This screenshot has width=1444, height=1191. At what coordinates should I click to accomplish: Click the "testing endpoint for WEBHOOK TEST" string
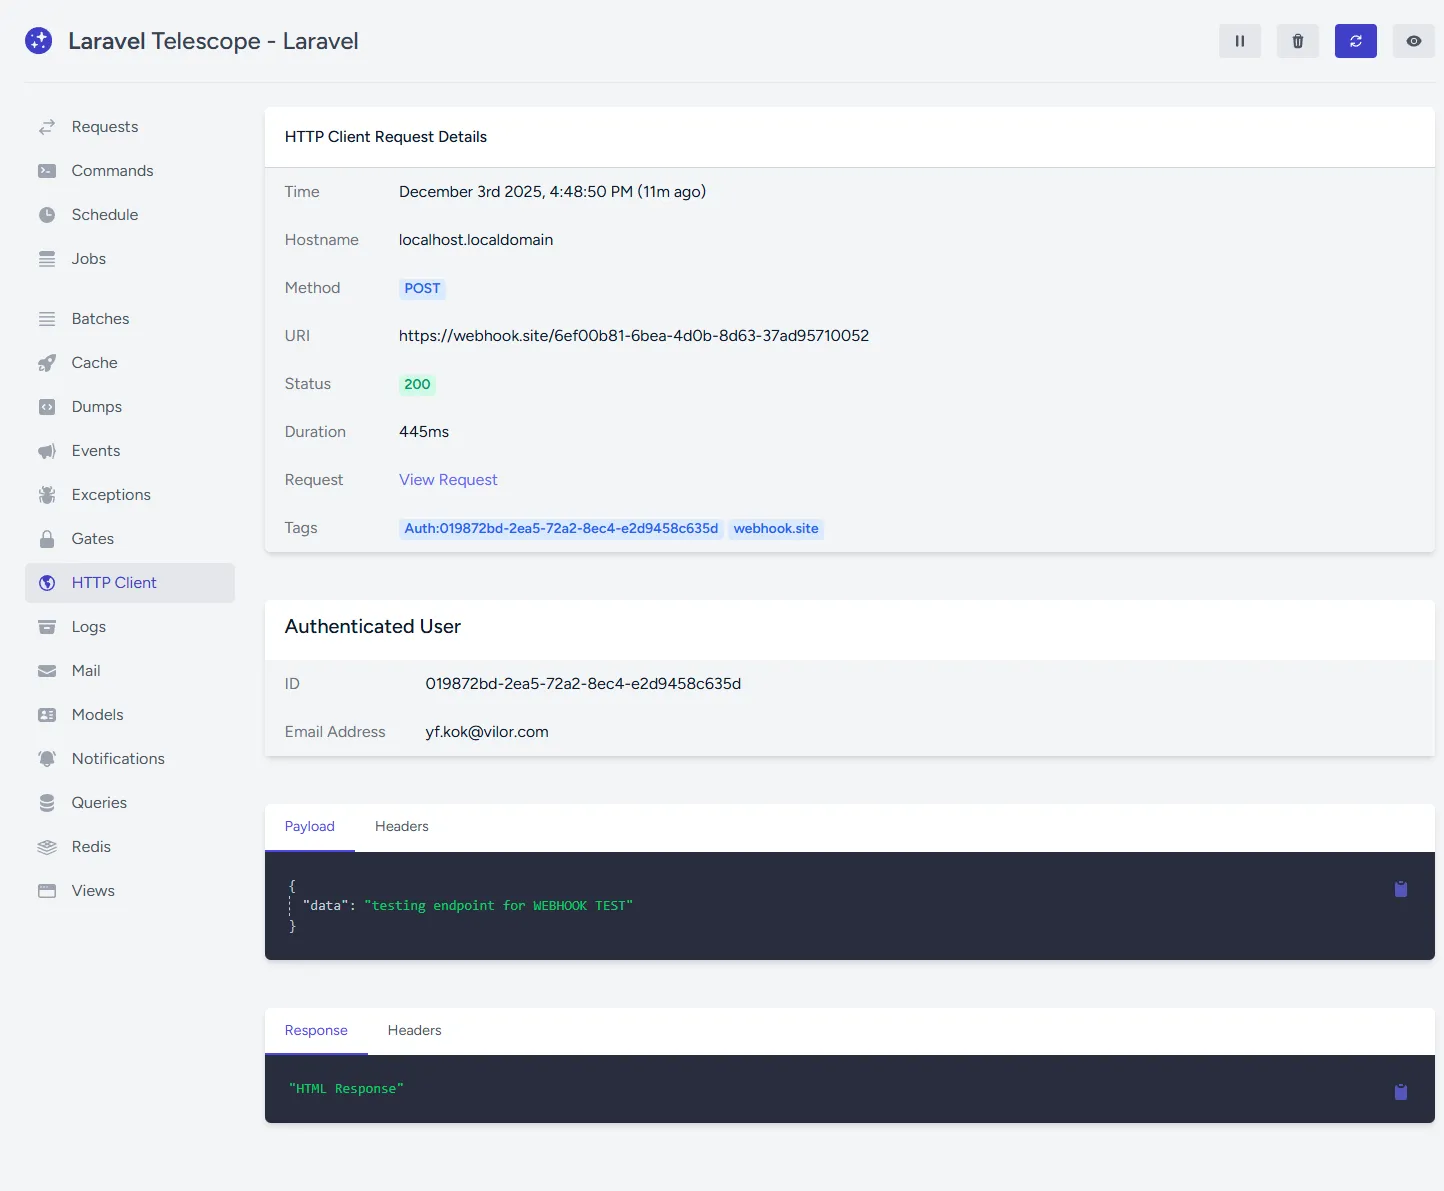498,906
